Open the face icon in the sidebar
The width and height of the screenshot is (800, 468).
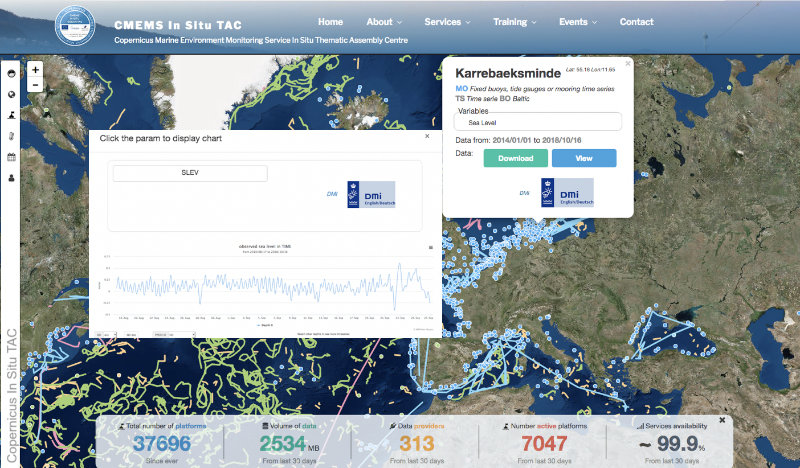click(11, 73)
